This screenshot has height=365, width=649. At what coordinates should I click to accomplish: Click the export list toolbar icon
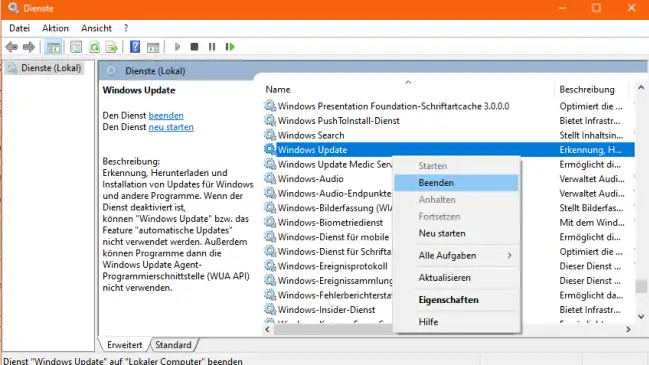click(x=112, y=47)
